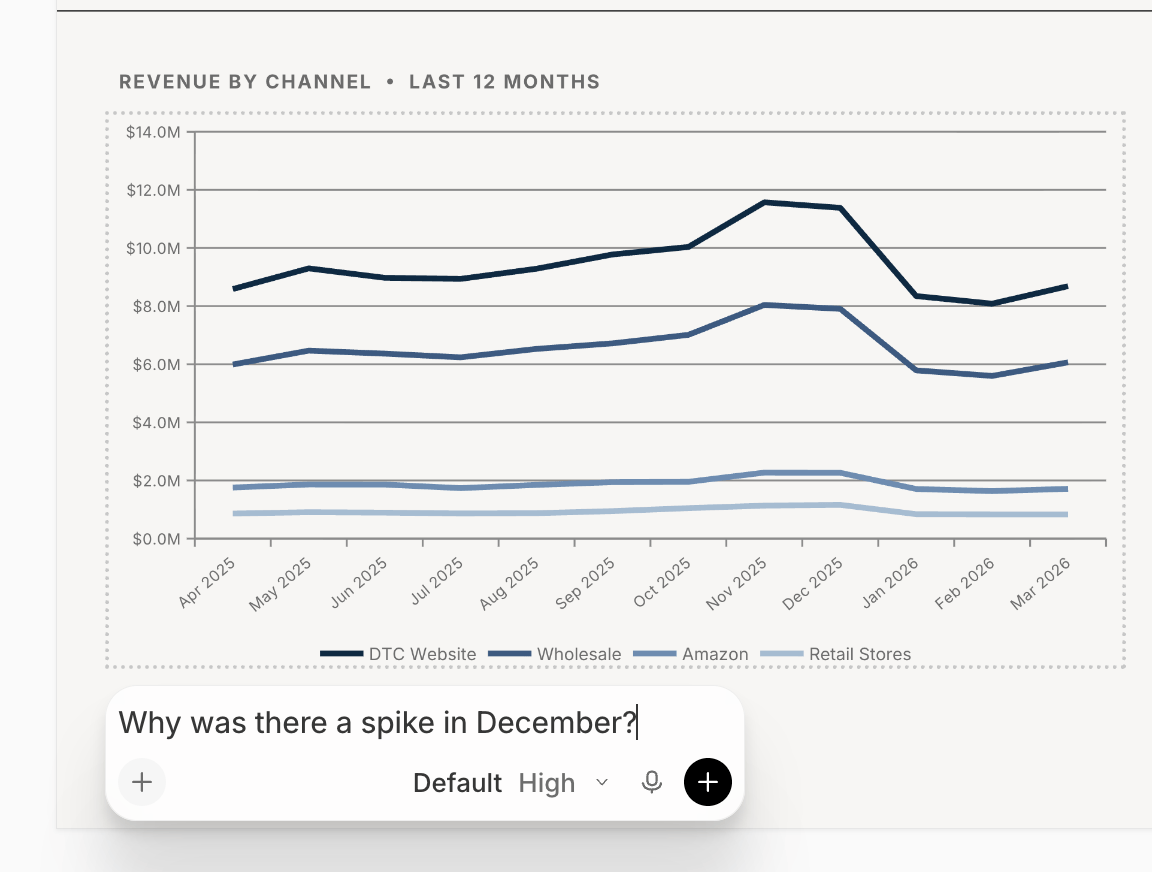
Task: Click the 'REVENUE BY CHANNEL' heading text
Action: pos(245,82)
